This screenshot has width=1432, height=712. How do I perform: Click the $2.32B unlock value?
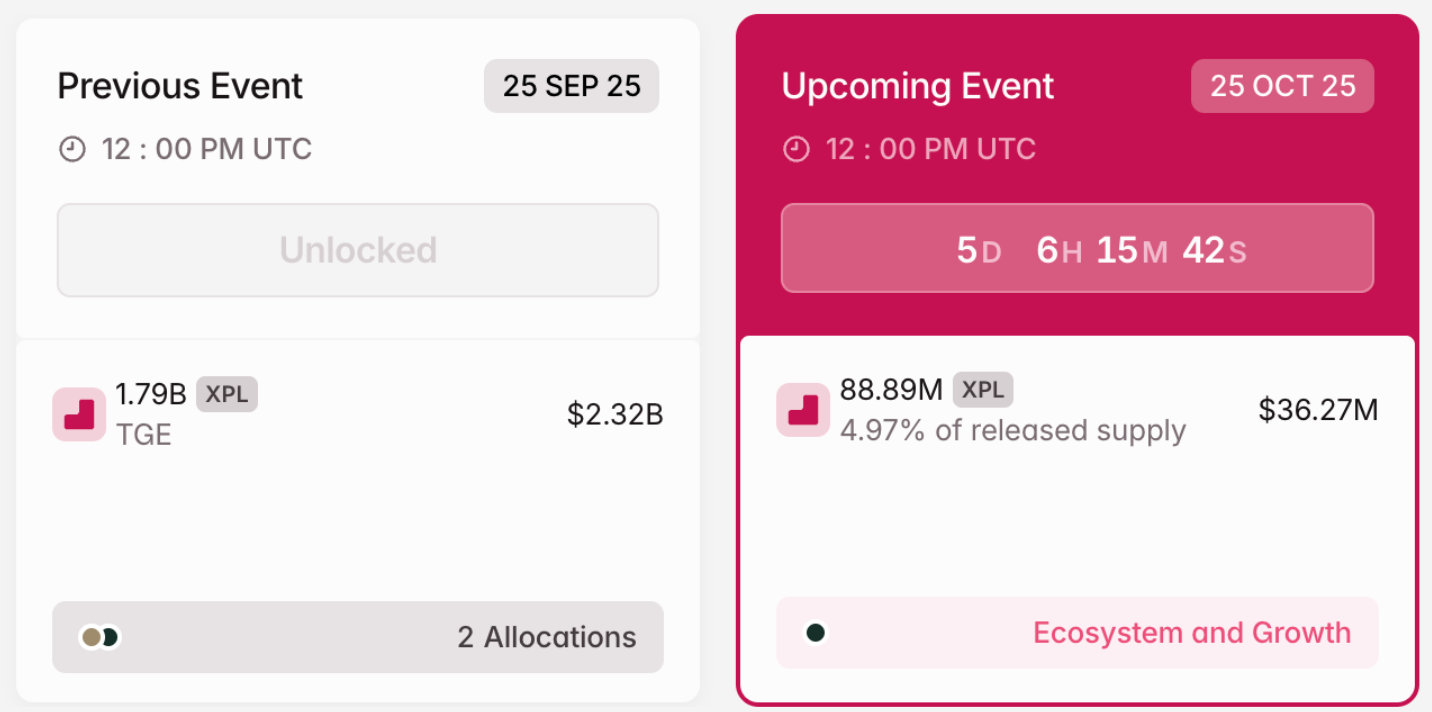pyautogui.click(x=614, y=414)
